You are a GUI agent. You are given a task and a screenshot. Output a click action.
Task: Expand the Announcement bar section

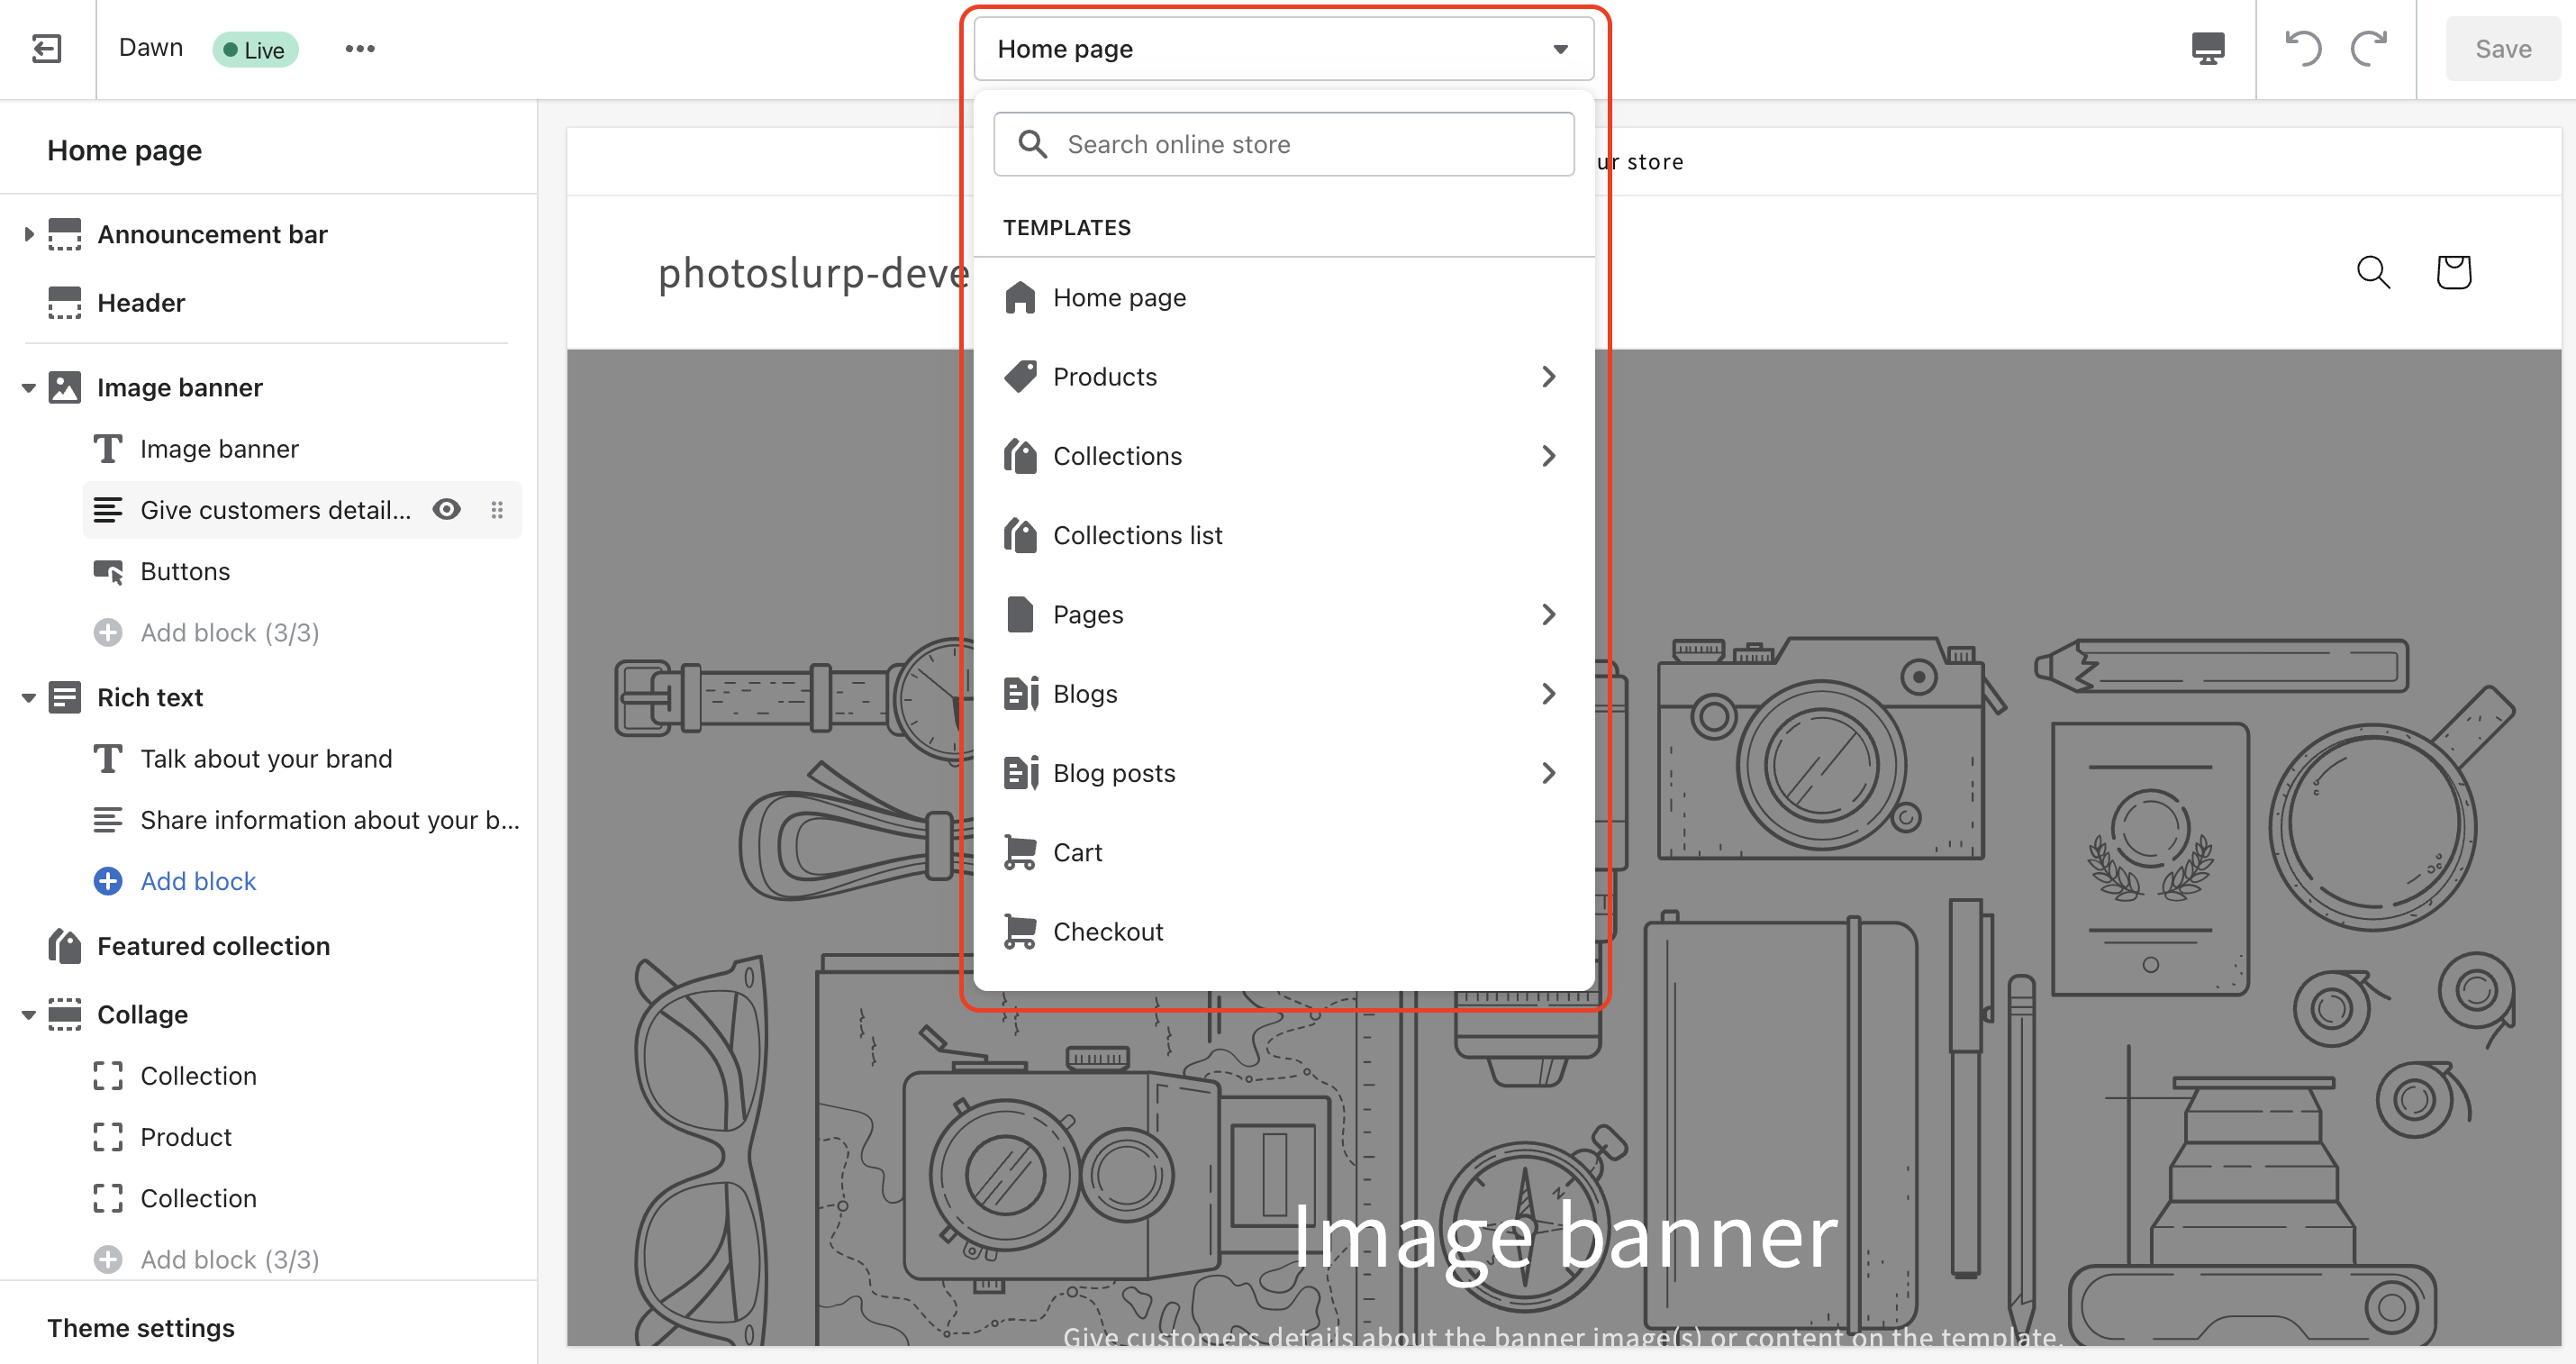pos(28,234)
